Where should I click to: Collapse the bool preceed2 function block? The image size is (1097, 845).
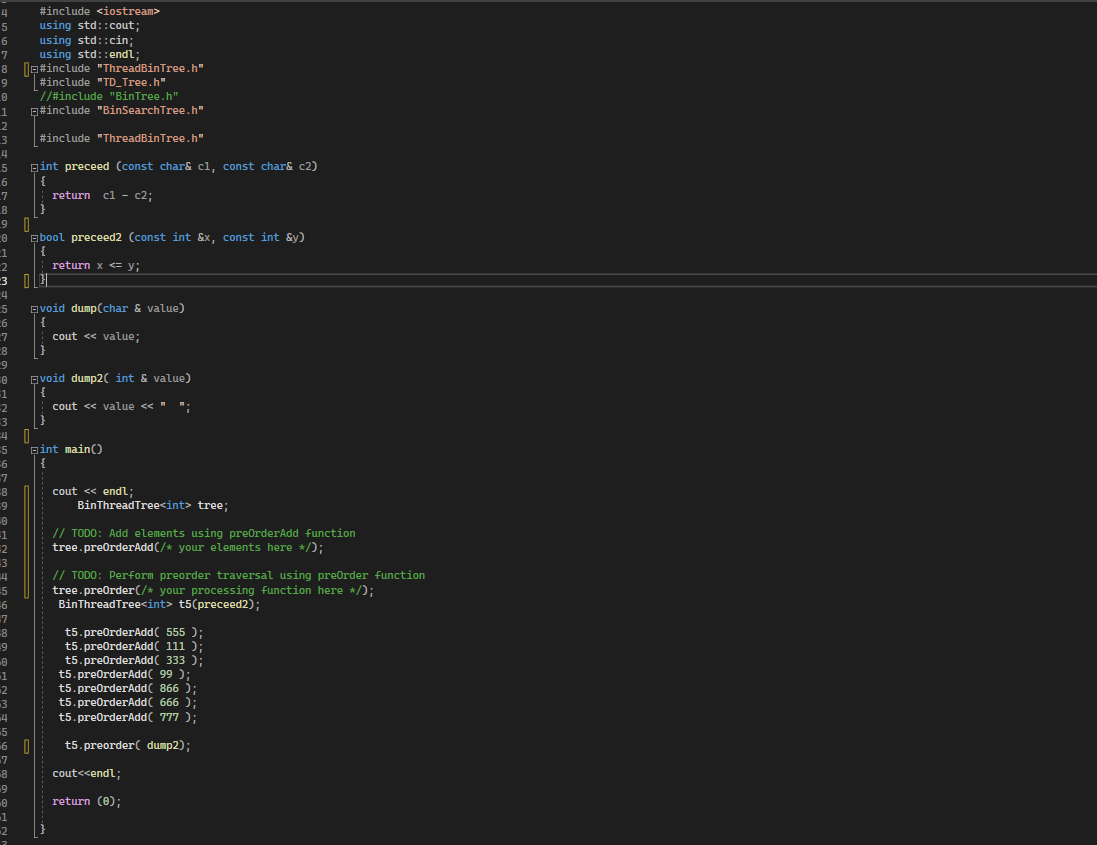(x=34, y=239)
